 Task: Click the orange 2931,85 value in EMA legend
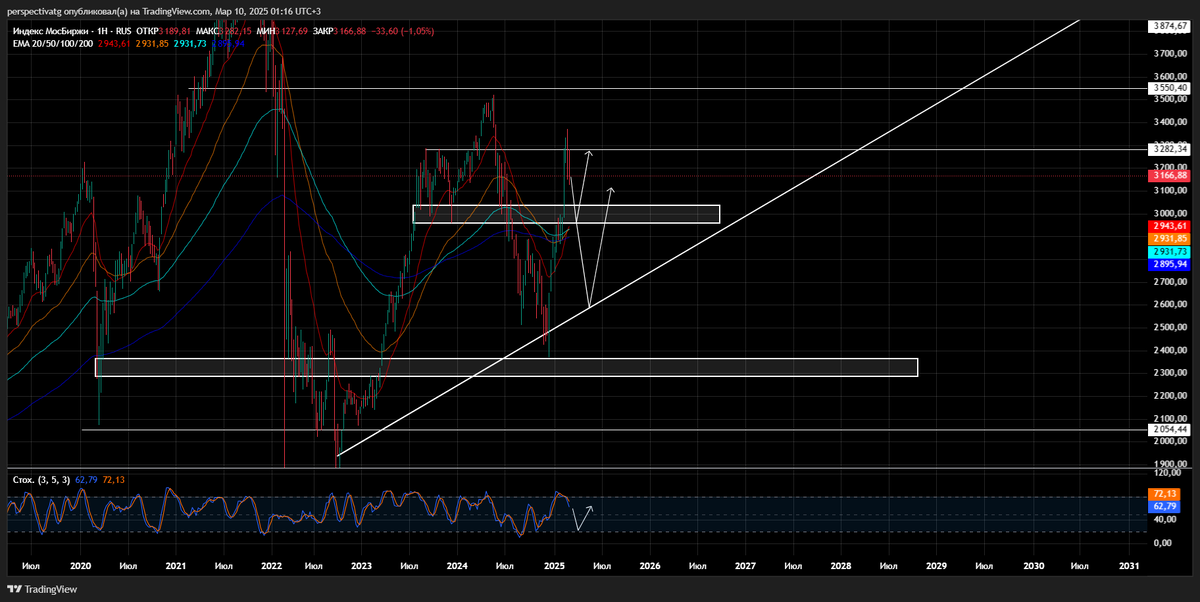pyautogui.click(x=152, y=44)
